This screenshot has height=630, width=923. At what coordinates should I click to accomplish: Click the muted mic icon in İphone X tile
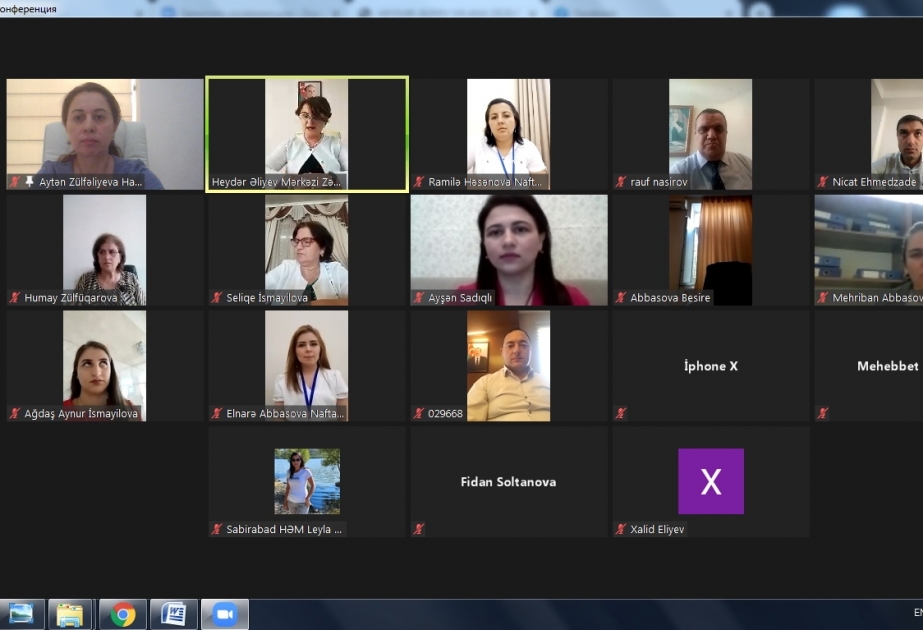point(620,413)
